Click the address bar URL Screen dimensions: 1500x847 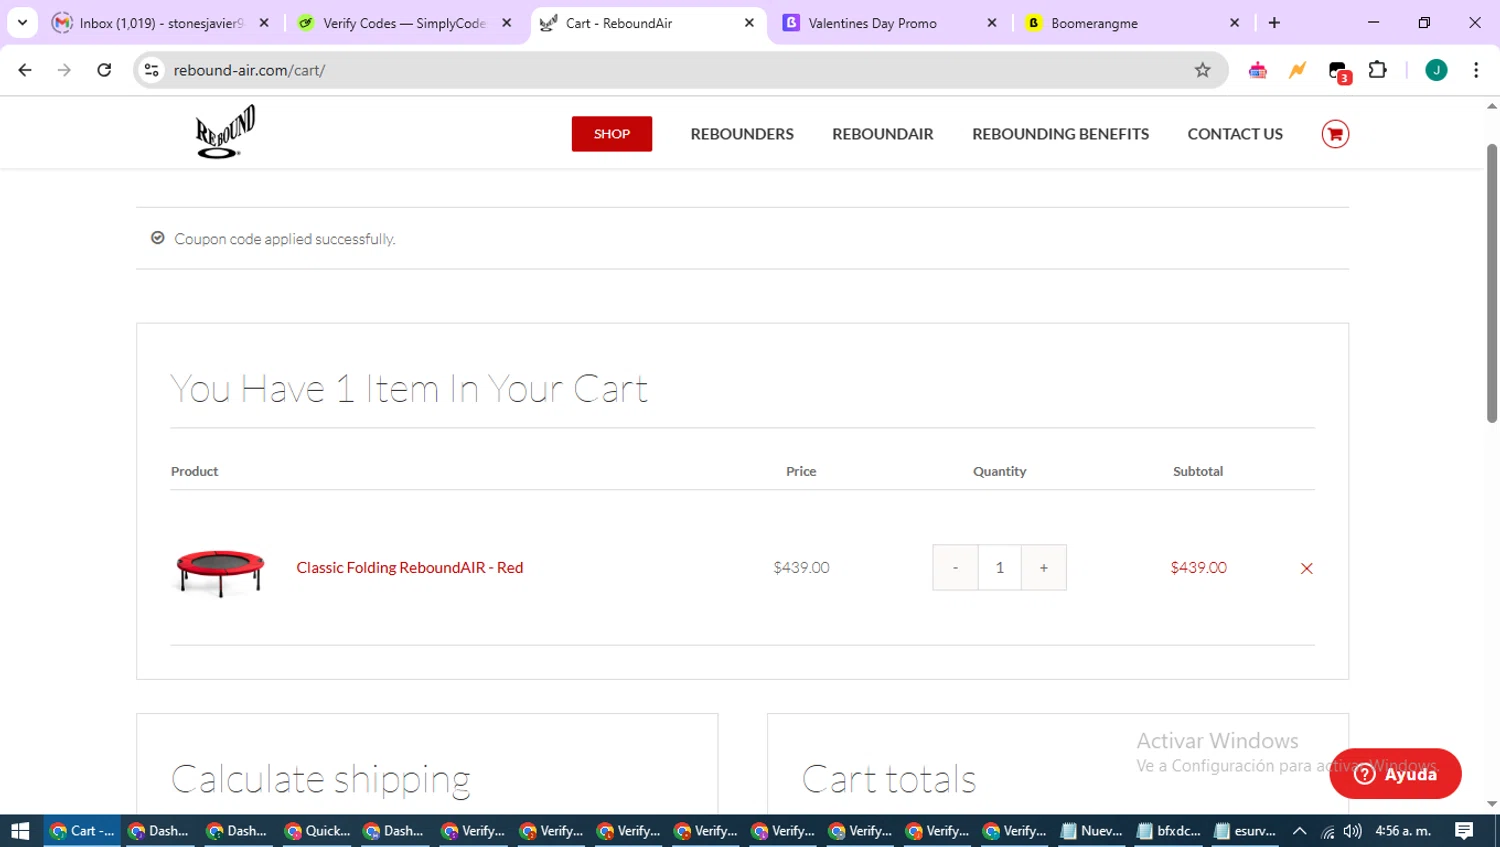click(x=249, y=70)
